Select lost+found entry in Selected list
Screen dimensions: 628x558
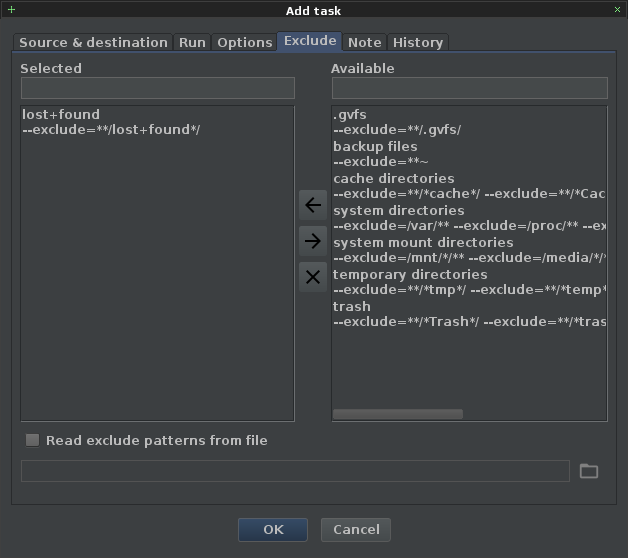tap(61, 115)
